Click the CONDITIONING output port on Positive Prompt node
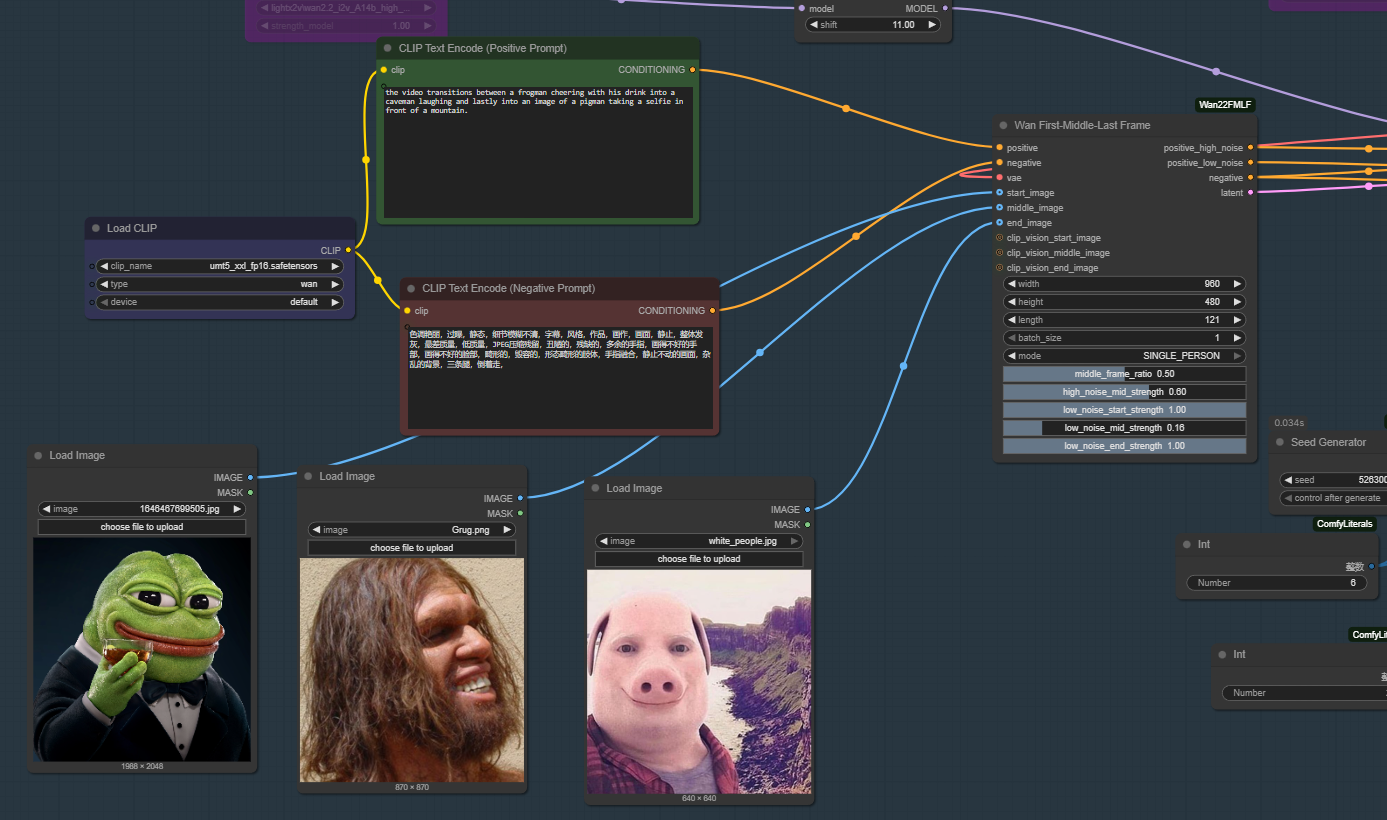This screenshot has width=1387, height=820. (692, 70)
